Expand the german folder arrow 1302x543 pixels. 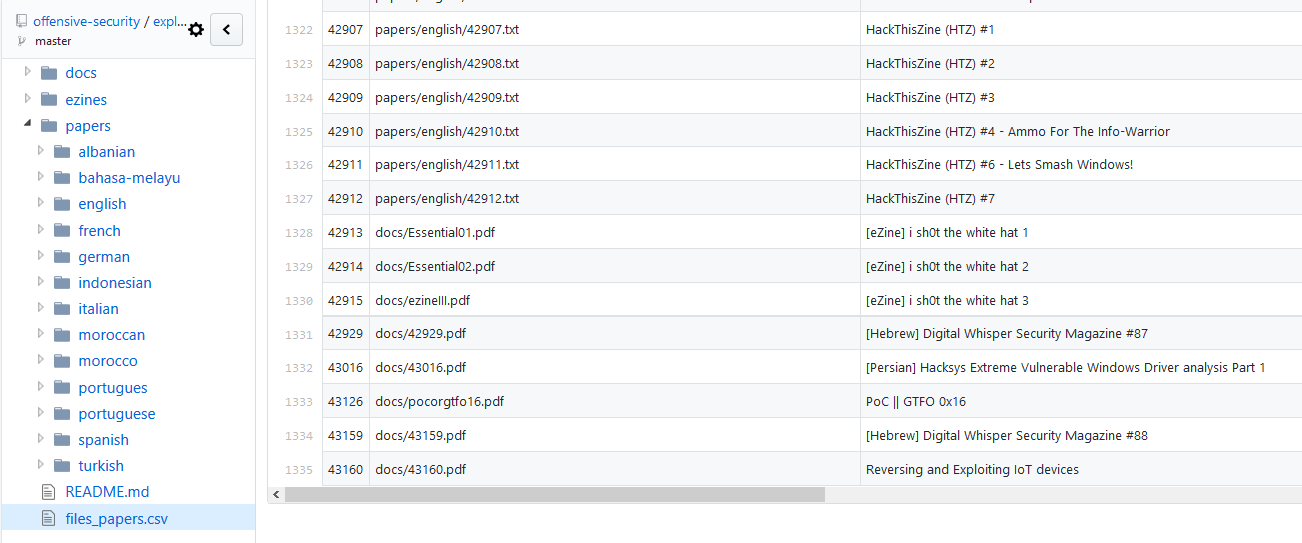(x=41, y=255)
